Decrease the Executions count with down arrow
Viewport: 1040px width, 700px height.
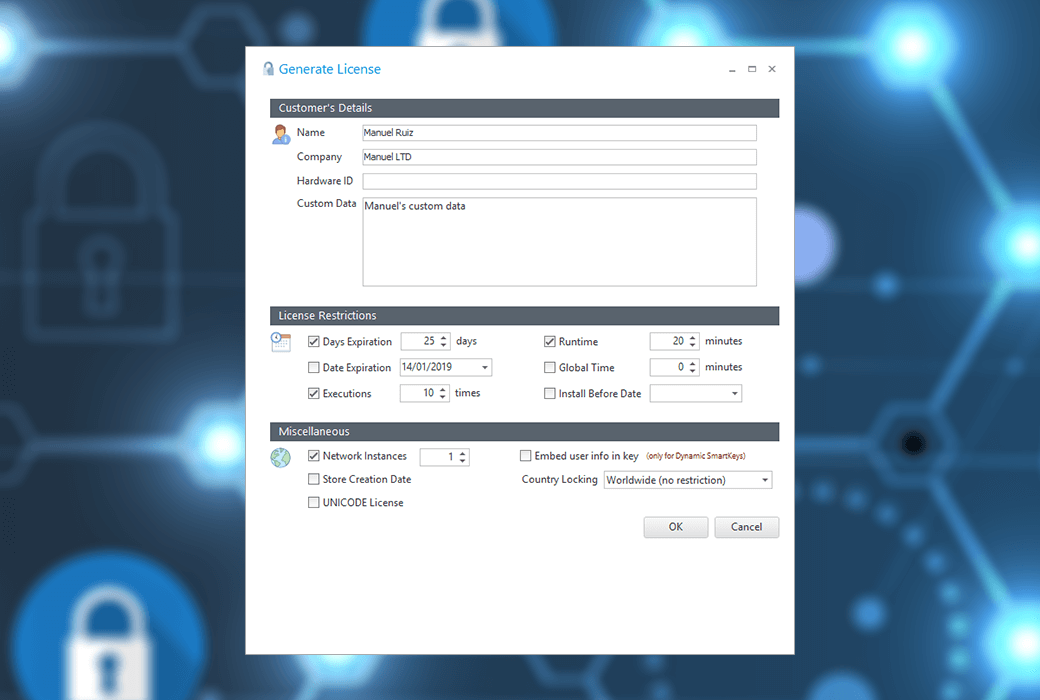[x=444, y=397]
